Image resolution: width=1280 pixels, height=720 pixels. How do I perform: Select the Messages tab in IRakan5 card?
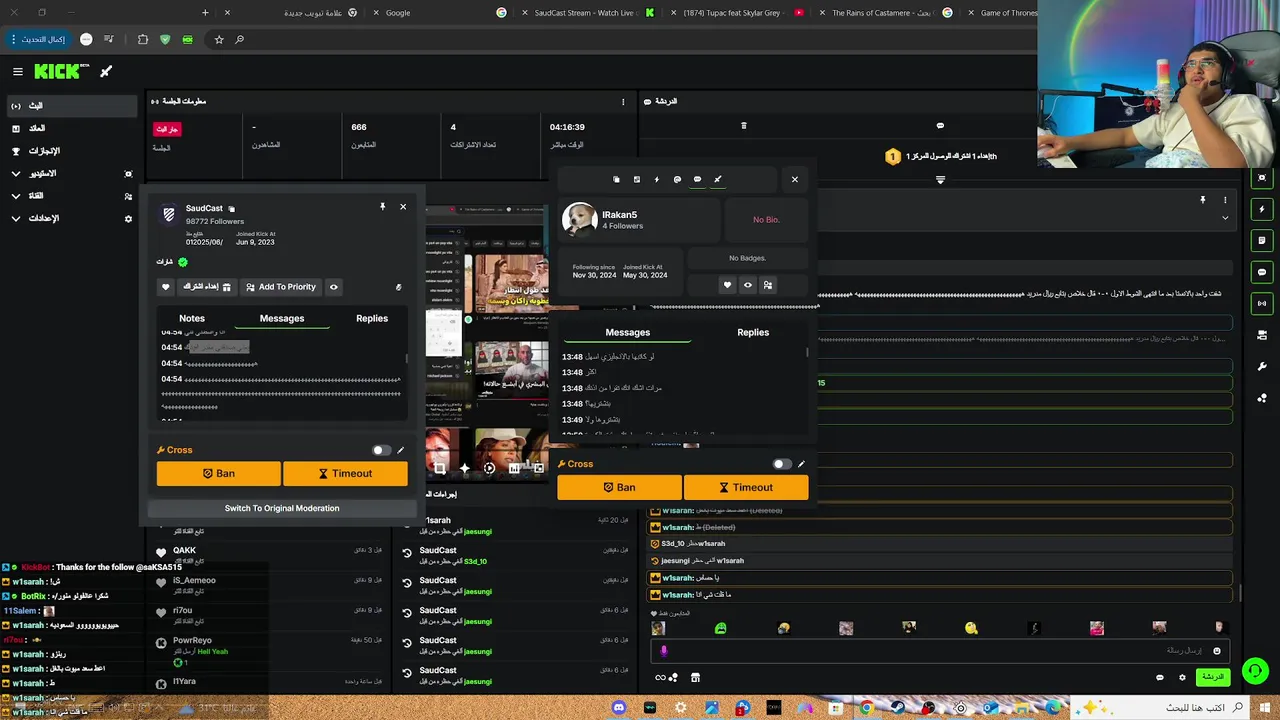628,332
